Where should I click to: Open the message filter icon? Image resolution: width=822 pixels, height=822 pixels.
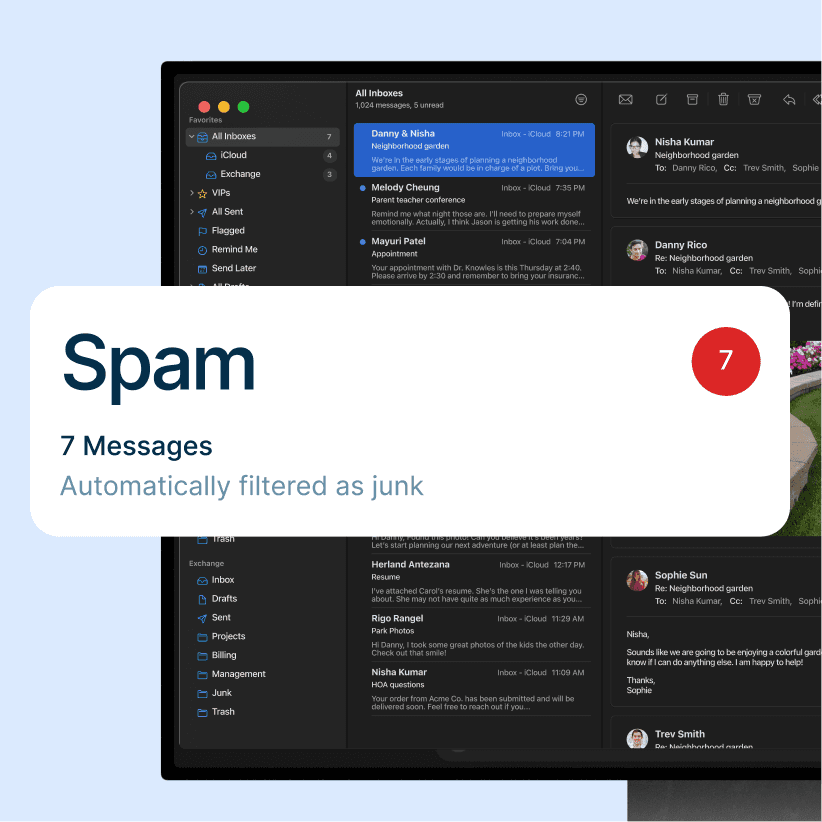[x=580, y=99]
